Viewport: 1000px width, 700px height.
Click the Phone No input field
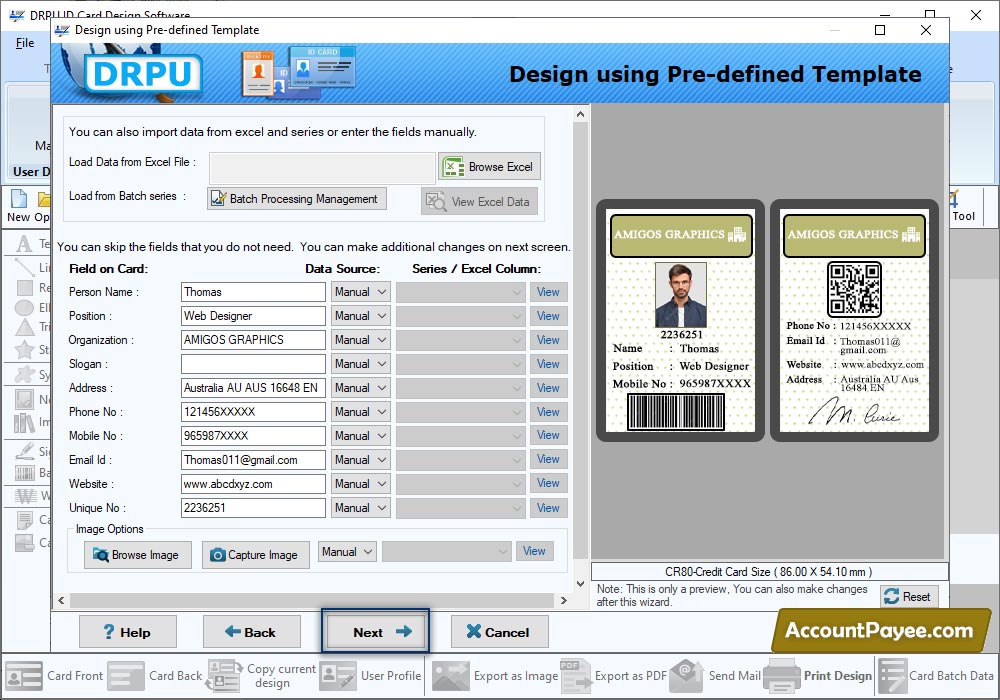point(253,412)
